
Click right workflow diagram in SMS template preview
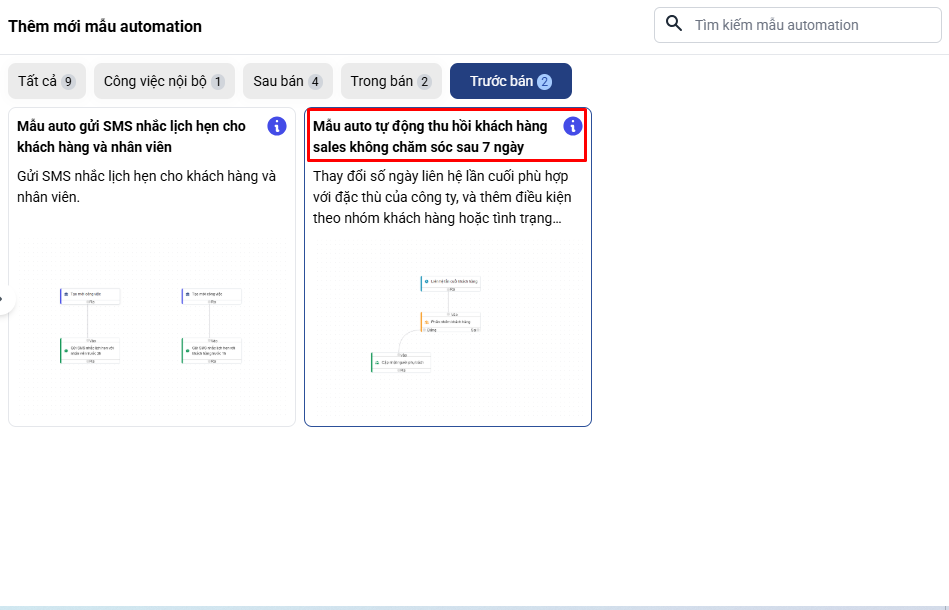[212, 325]
